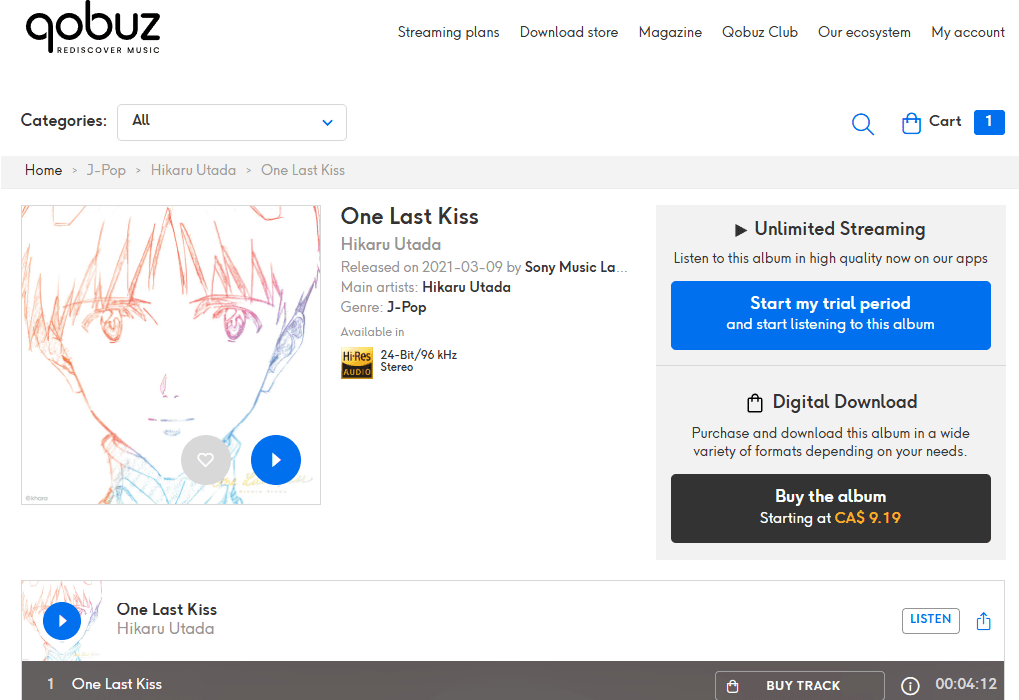Click Start my trial period button
The image size is (1019, 700).
[830, 315]
